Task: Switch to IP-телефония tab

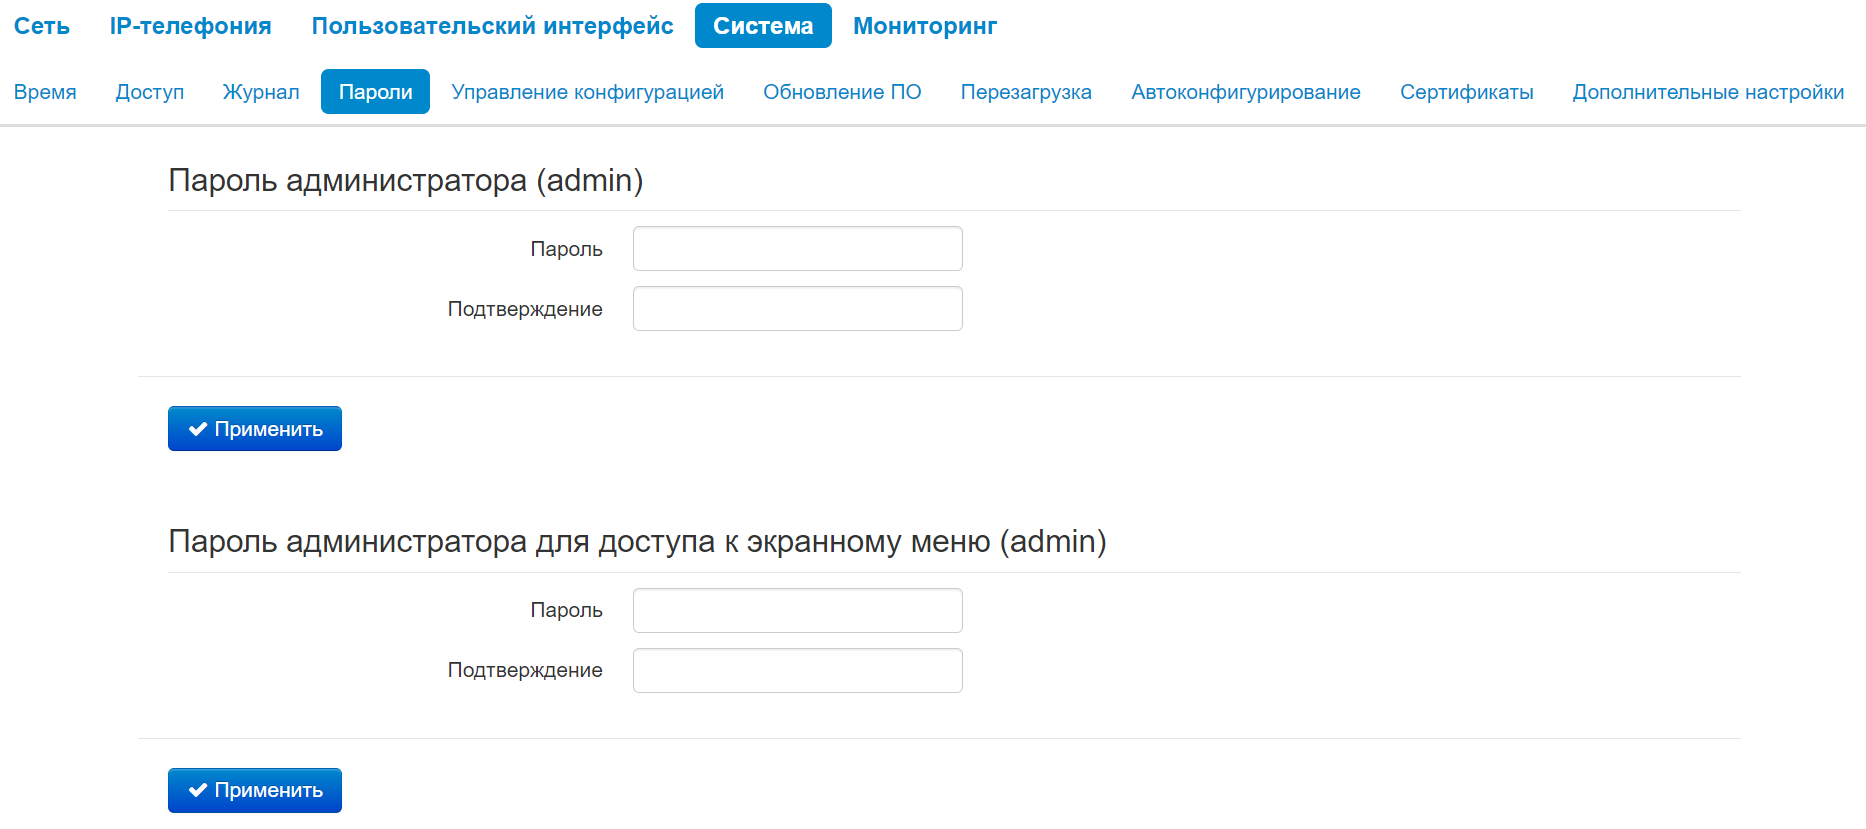Action: 190,26
